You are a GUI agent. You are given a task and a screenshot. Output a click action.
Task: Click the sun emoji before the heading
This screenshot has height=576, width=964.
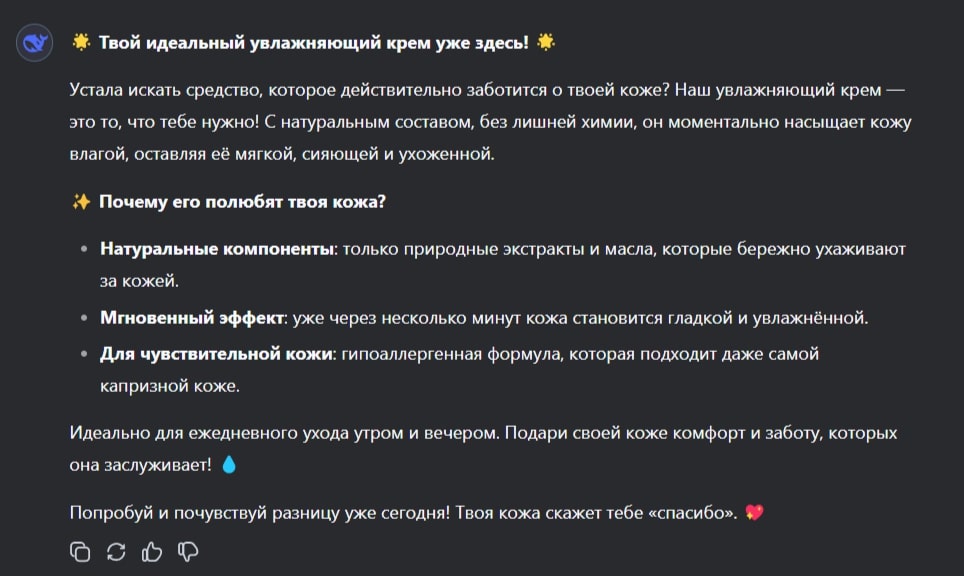pyautogui.click(x=81, y=42)
